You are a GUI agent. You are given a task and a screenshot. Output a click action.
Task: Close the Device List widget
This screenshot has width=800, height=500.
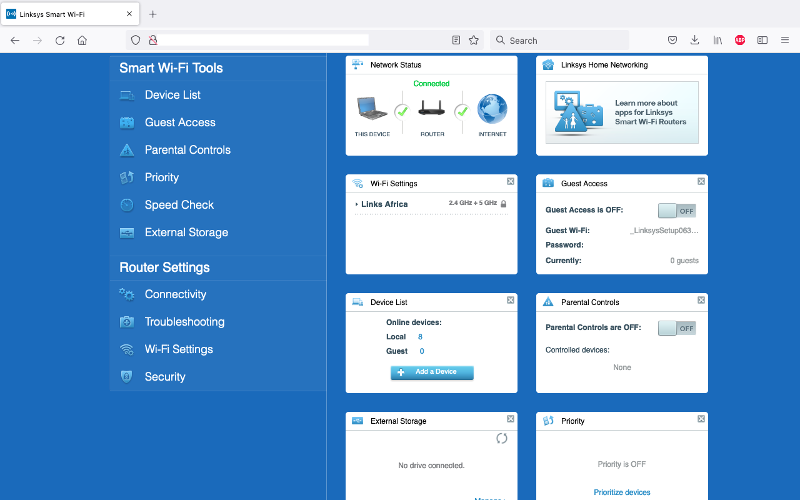click(510, 300)
